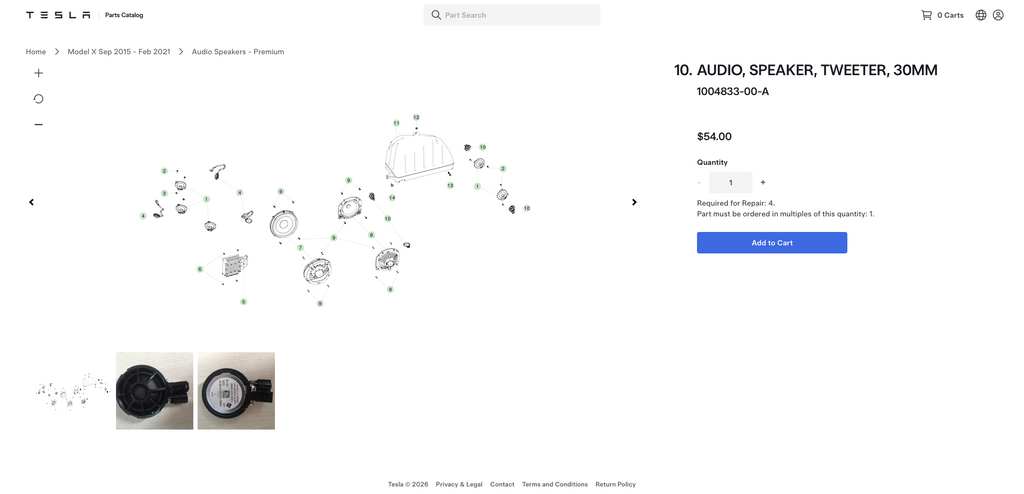Reset the diagram view with rotate icon

coord(39,99)
